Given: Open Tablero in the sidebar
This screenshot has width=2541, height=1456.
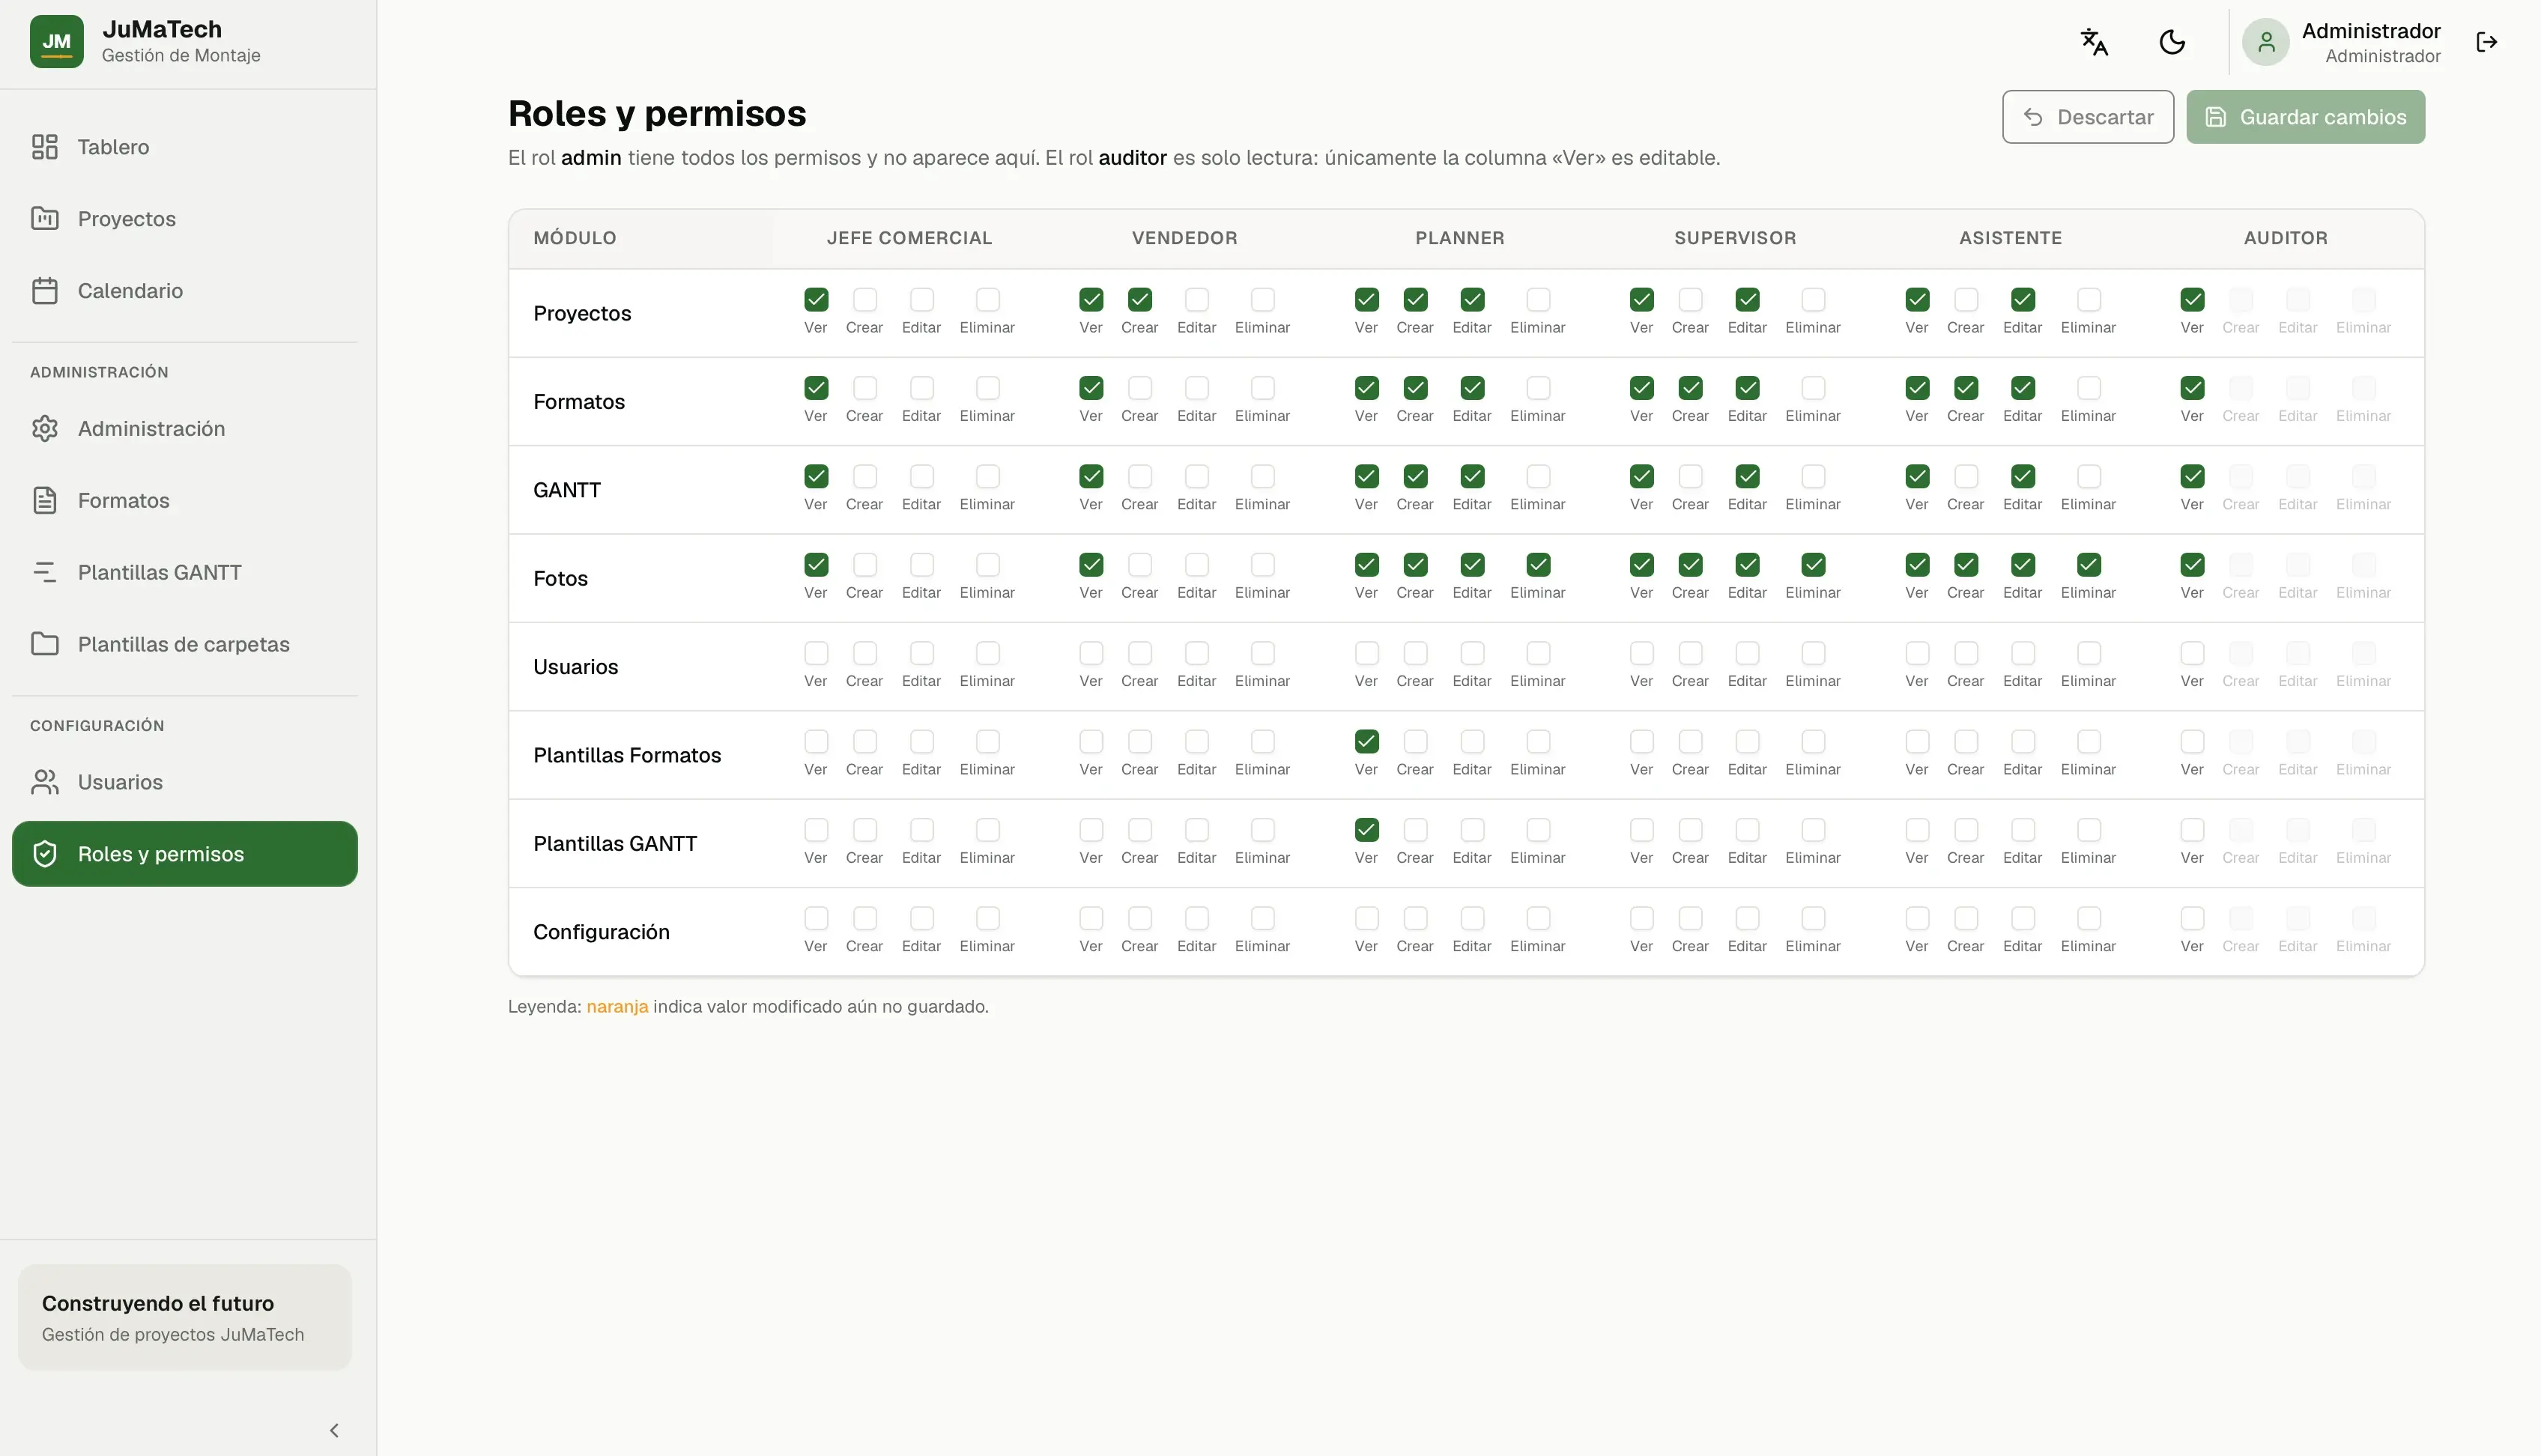Looking at the screenshot, I should tap(184, 147).
